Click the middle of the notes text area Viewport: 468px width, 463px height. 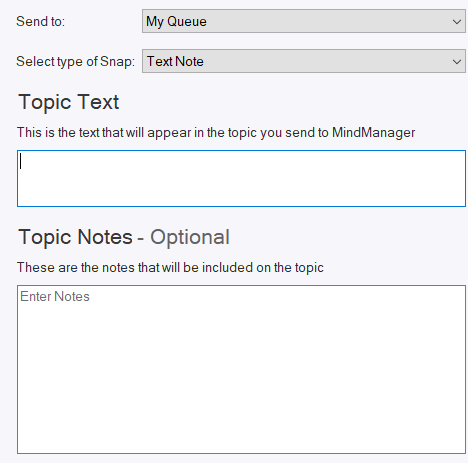coord(241,369)
